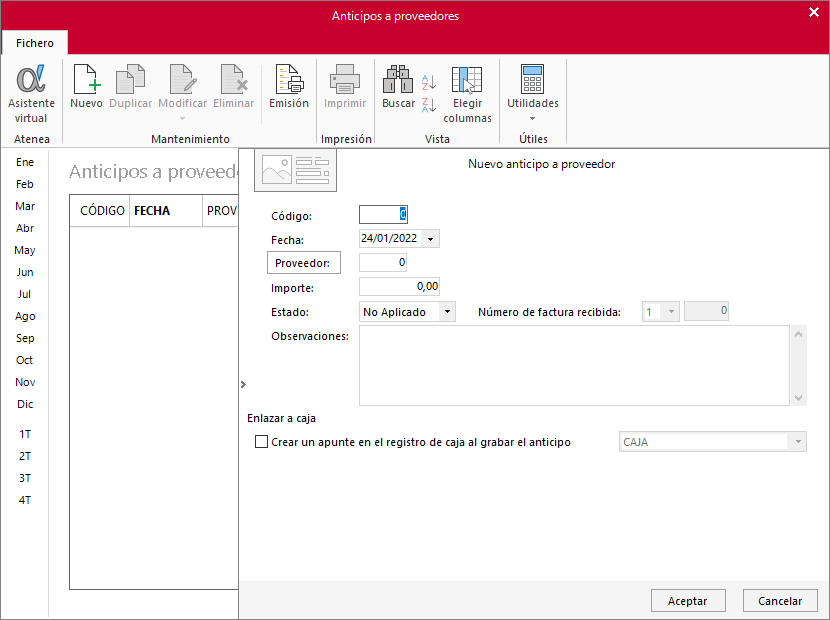Filter by month Oct

[25, 360]
